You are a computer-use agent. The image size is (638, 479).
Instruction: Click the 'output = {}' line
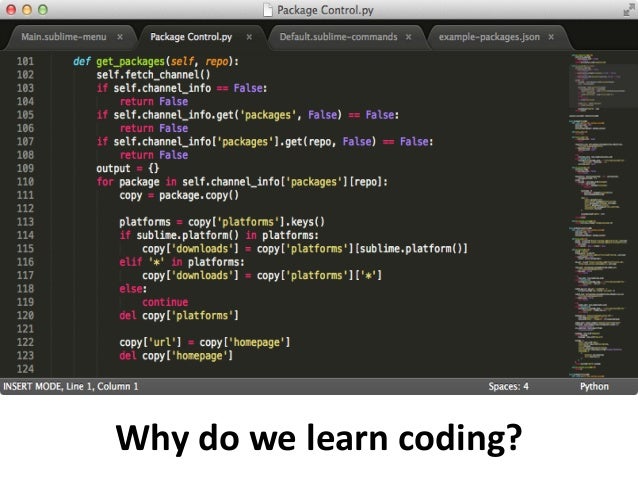pyautogui.click(x=128, y=168)
